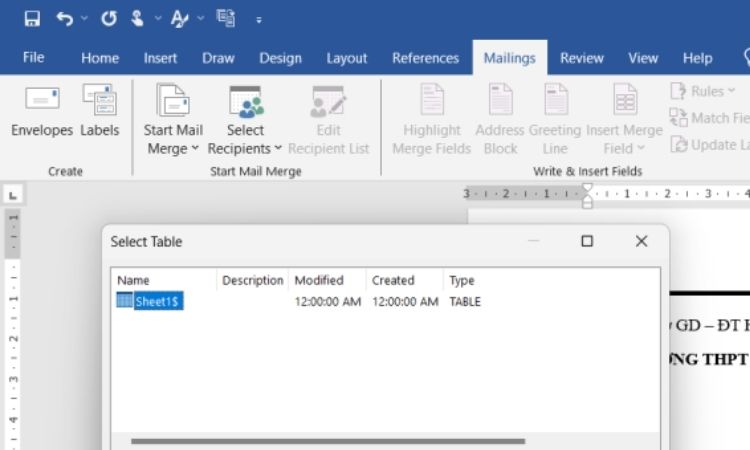Open the Insert ribbon tab
This screenshot has height=450, width=750.
point(160,58)
